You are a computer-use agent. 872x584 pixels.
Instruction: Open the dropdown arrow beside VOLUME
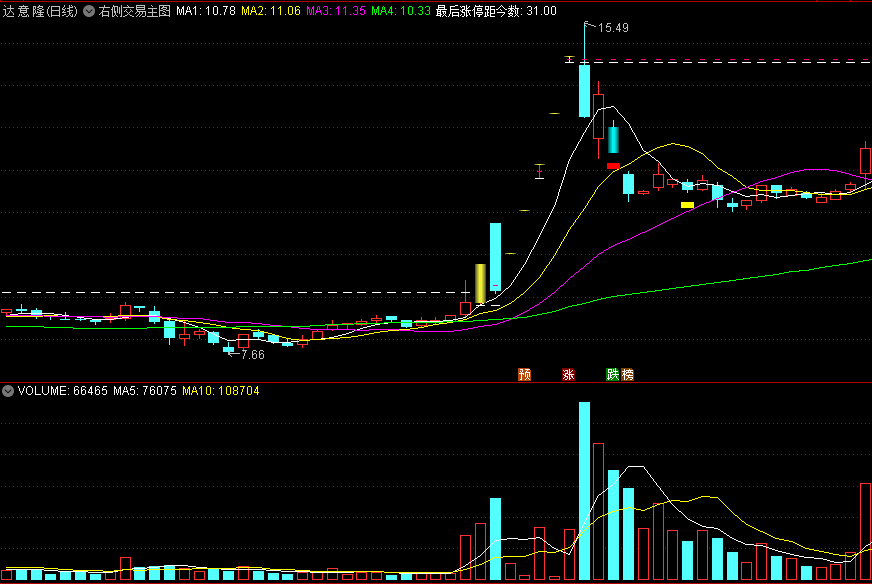point(8,391)
